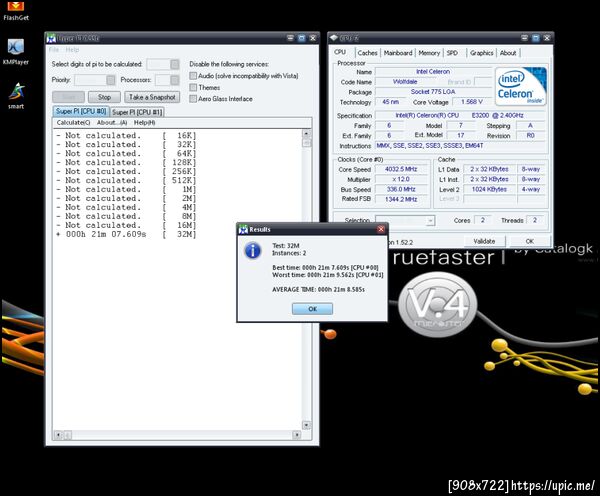Minimize the CPU-Z window
This screenshot has width=600, height=496.
pyautogui.click(x=525, y=38)
